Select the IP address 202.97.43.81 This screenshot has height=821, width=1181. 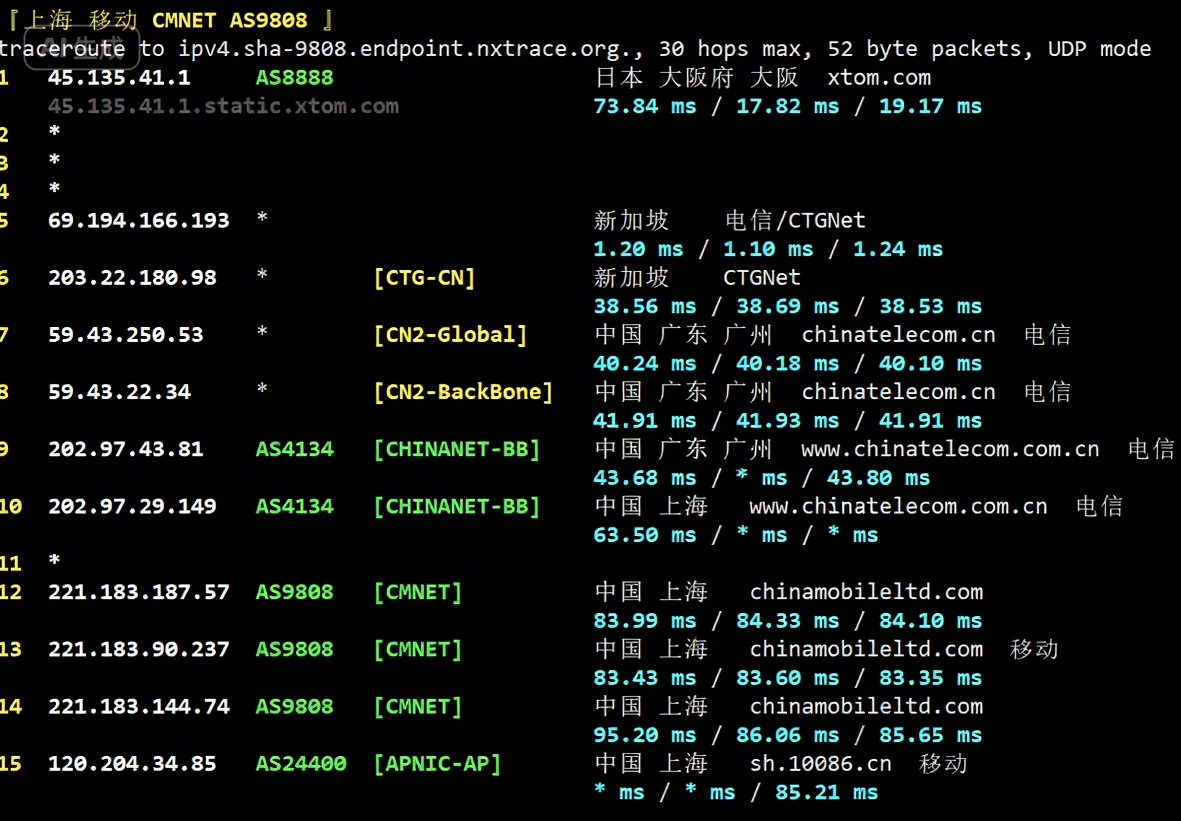coord(125,449)
